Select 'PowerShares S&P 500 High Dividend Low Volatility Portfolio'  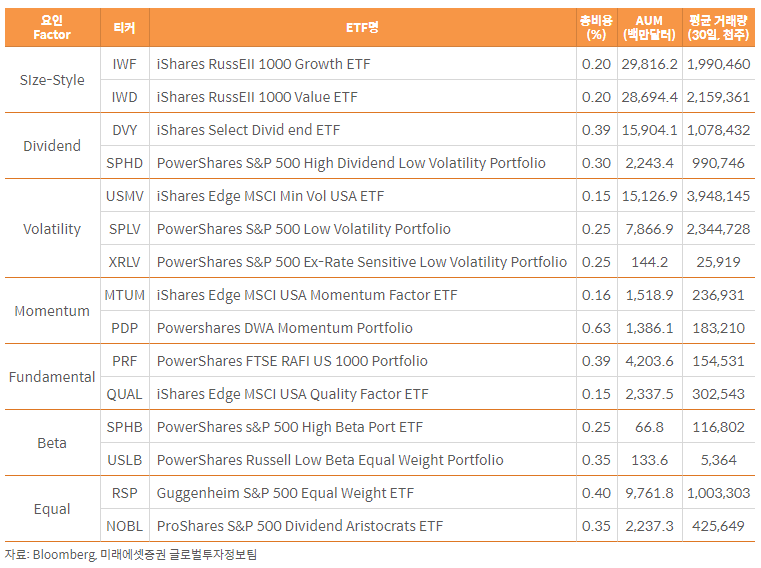tap(351, 163)
